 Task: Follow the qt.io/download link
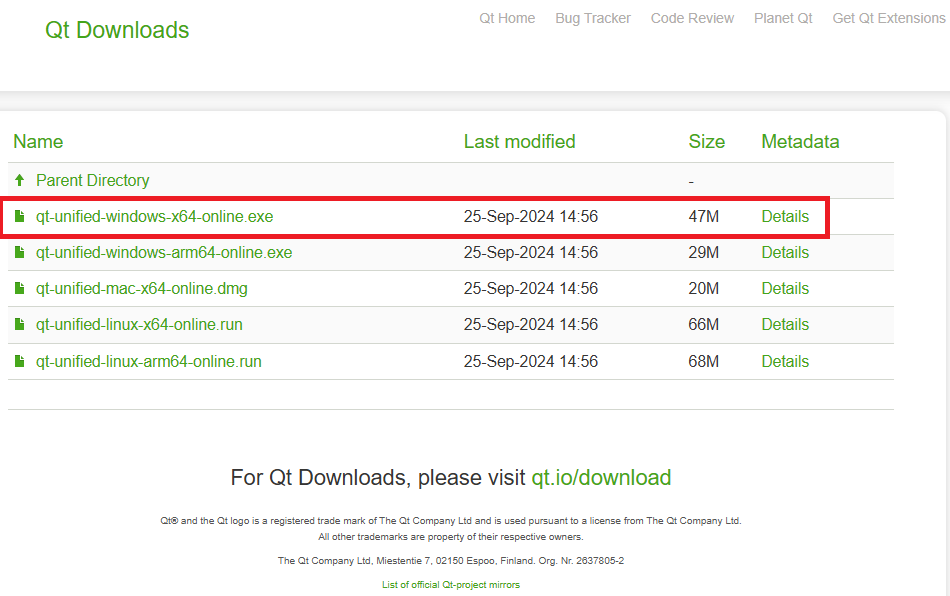tap(601, 478)
